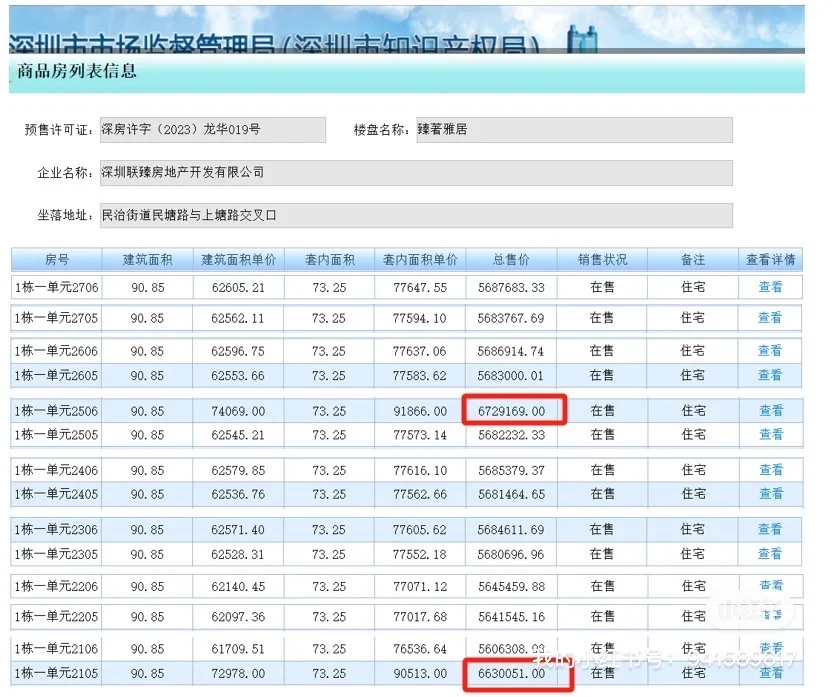Click the 企业名称 field 深圳联臻房地产开发有限公司
832x697 pixels.
(416, 172)
